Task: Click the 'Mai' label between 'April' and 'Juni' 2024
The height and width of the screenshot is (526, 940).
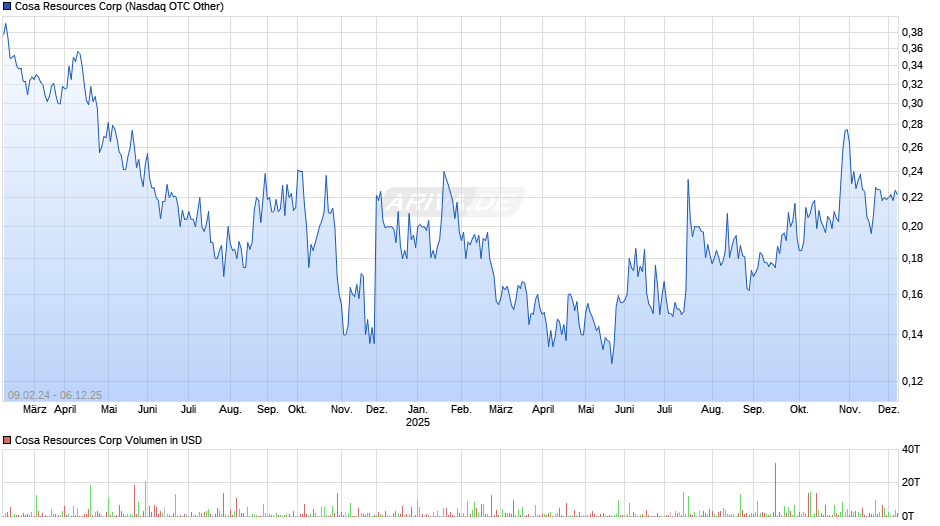Action: (x=109, y=410)
